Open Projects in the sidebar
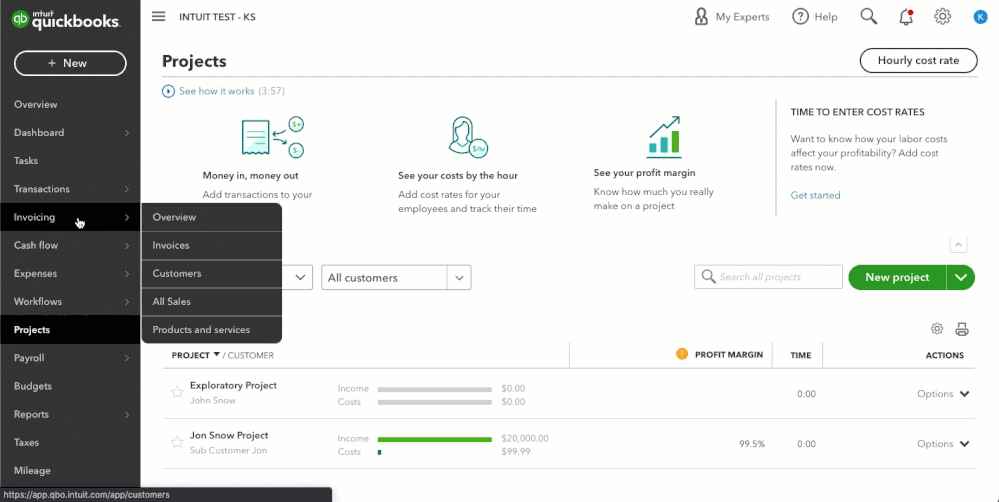Image resolution: width=999 pixels, height=502 pixels. point(70,329)
